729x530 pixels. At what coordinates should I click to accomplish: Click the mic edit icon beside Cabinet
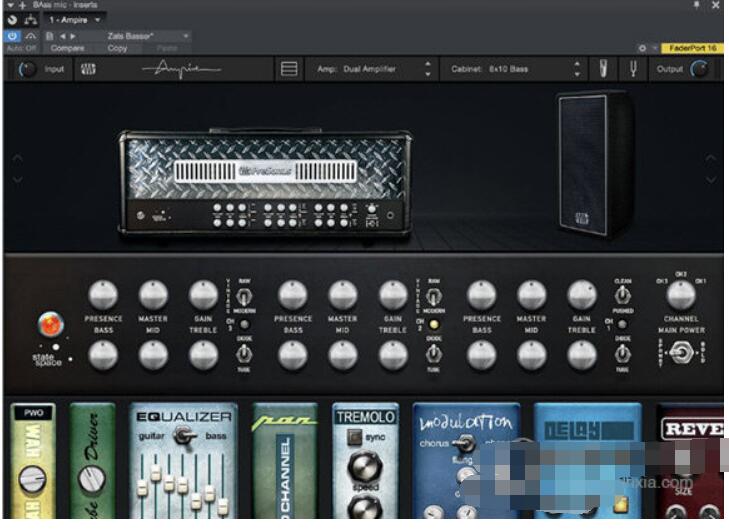[x=604, y=69]
